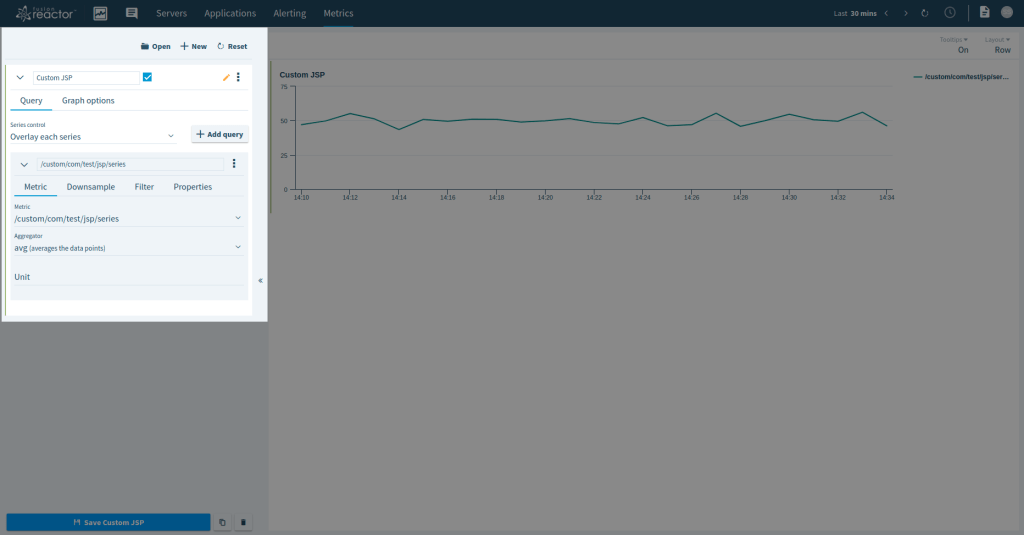Open the user account avatar
The height and width of the screenshot is (535, 1024).
click(x=1006, y=12)
